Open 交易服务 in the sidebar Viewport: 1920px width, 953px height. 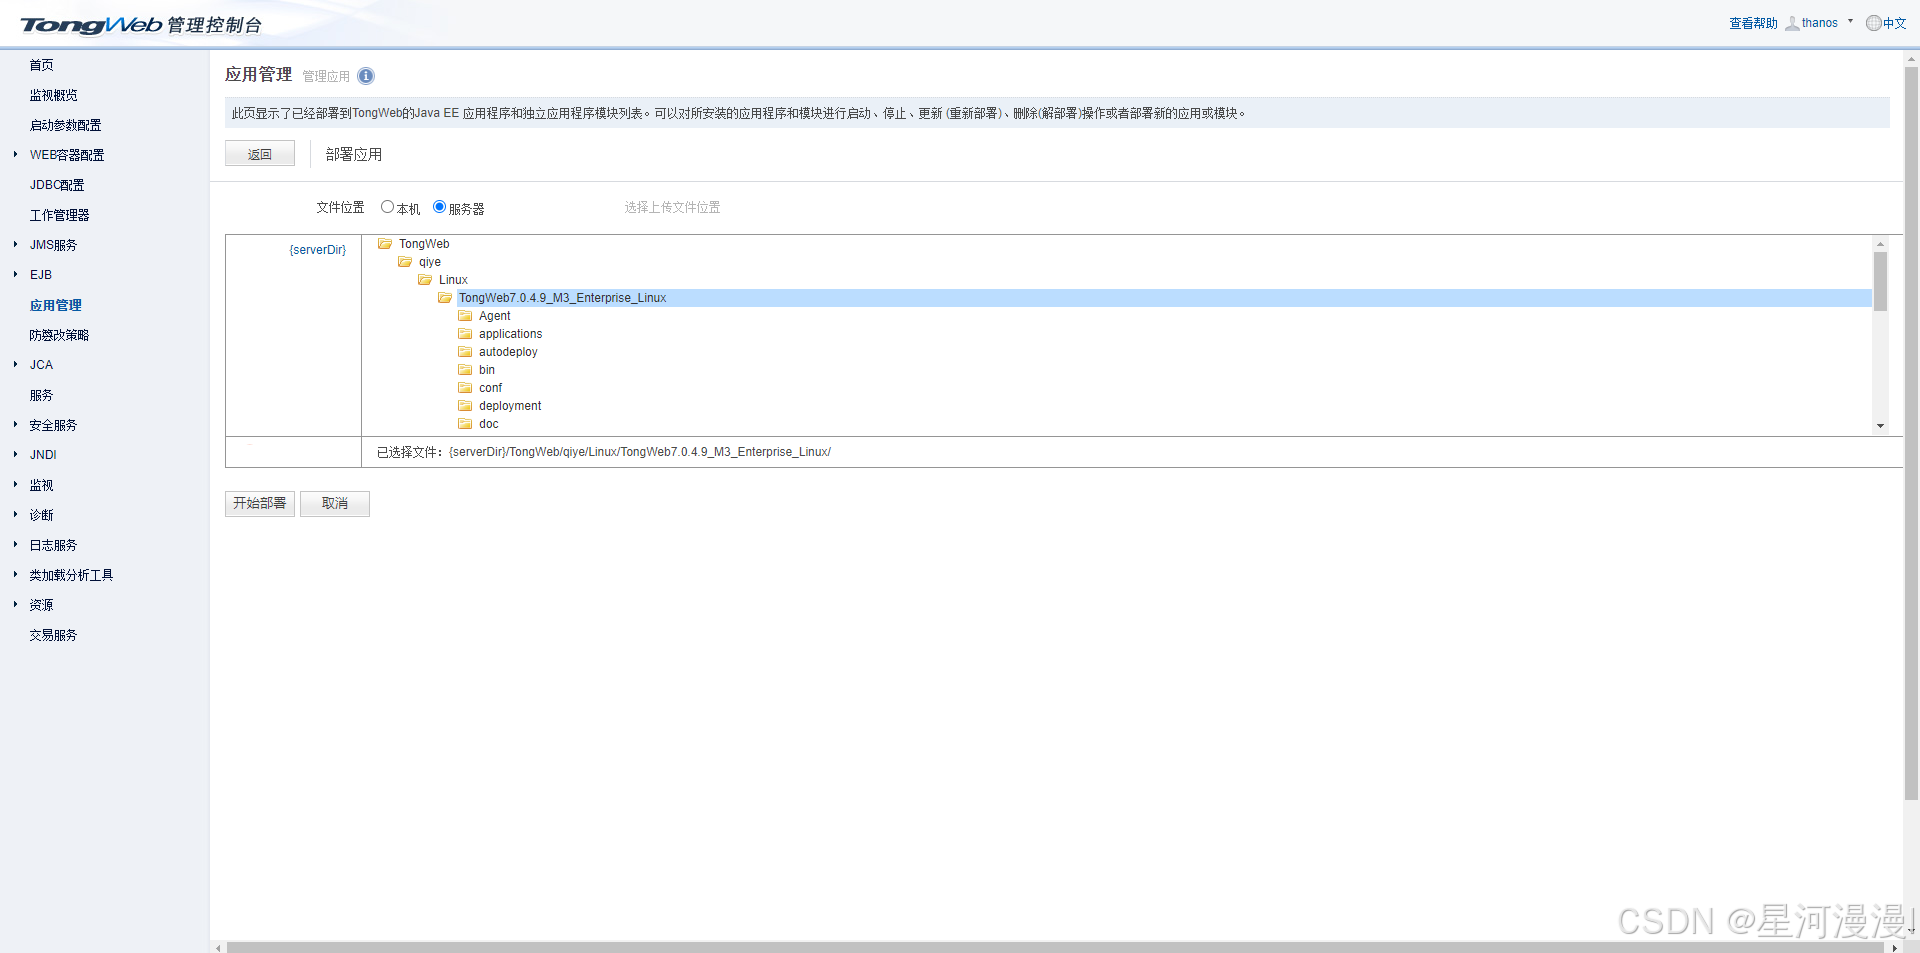(54, 635)
